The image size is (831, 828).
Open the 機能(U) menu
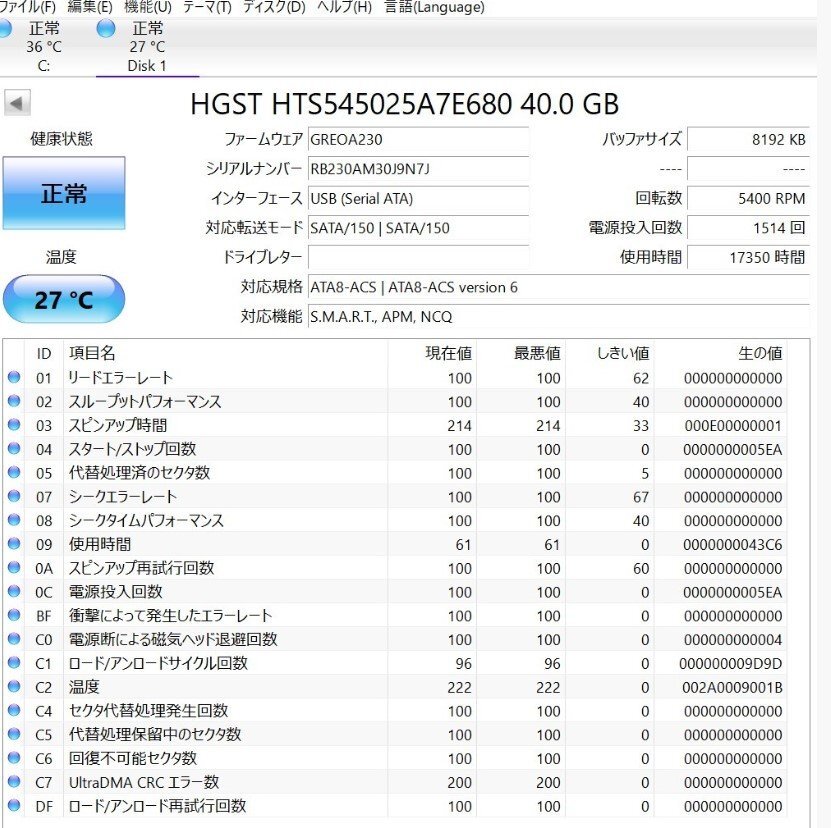(x=147, y=7)
